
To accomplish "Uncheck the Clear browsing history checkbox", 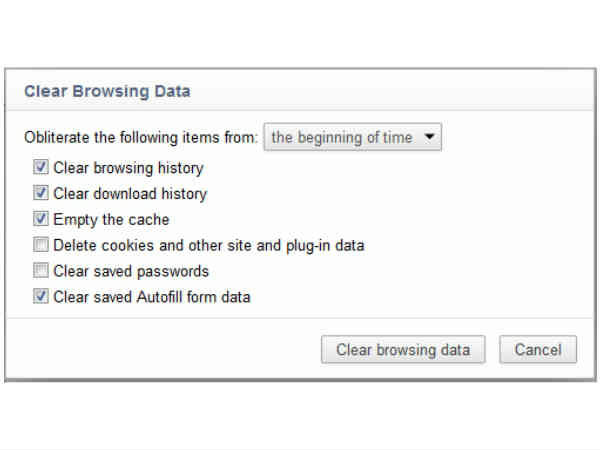I will (41, 168).
